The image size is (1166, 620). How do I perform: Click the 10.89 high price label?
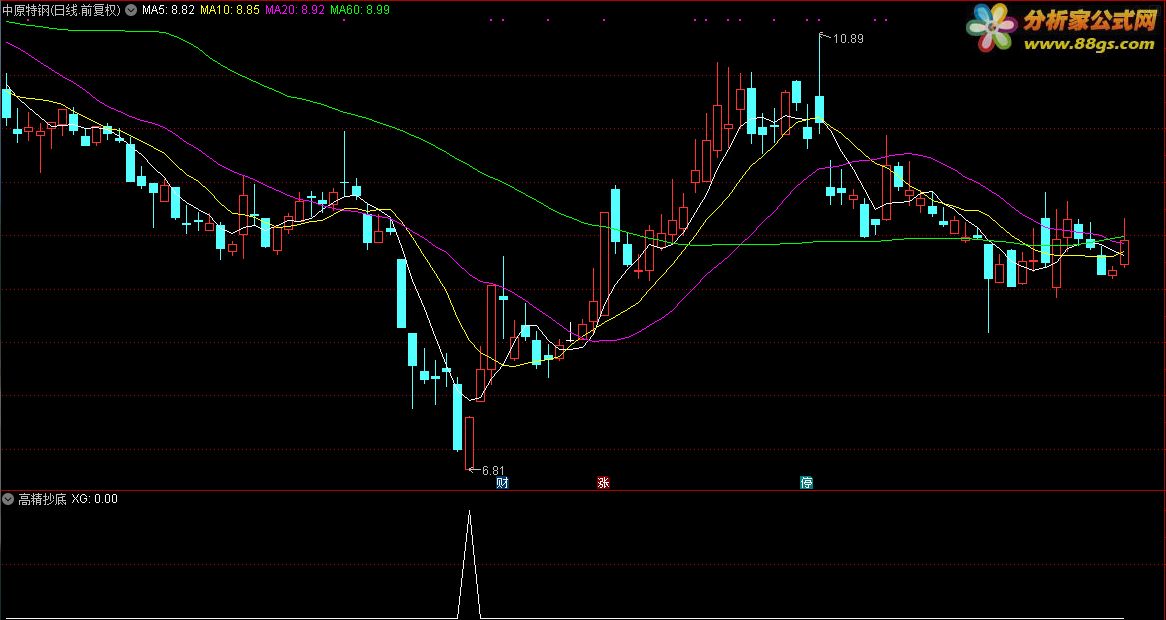pos(848,39)
